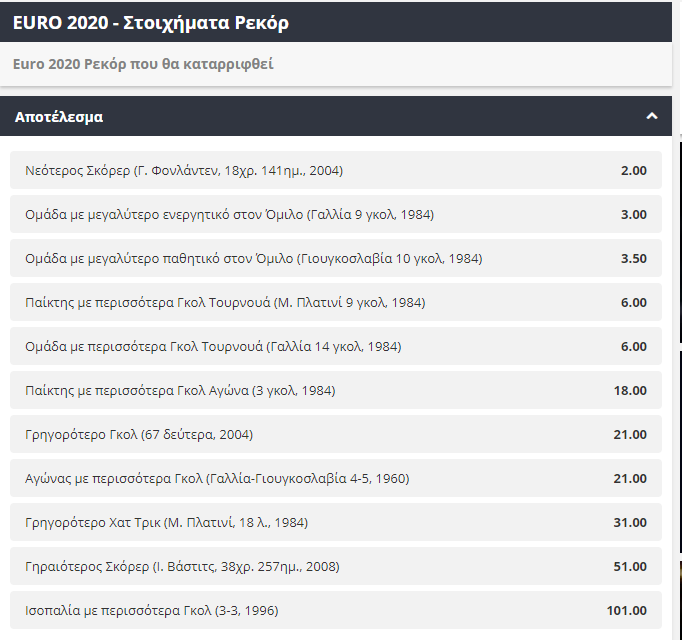This screenshot has height=640, width=682.
Task: Pick μεγαλύτερο παθητικό στον Όμιλο bet
Action: pyautogui.click(x=336, y=258)
